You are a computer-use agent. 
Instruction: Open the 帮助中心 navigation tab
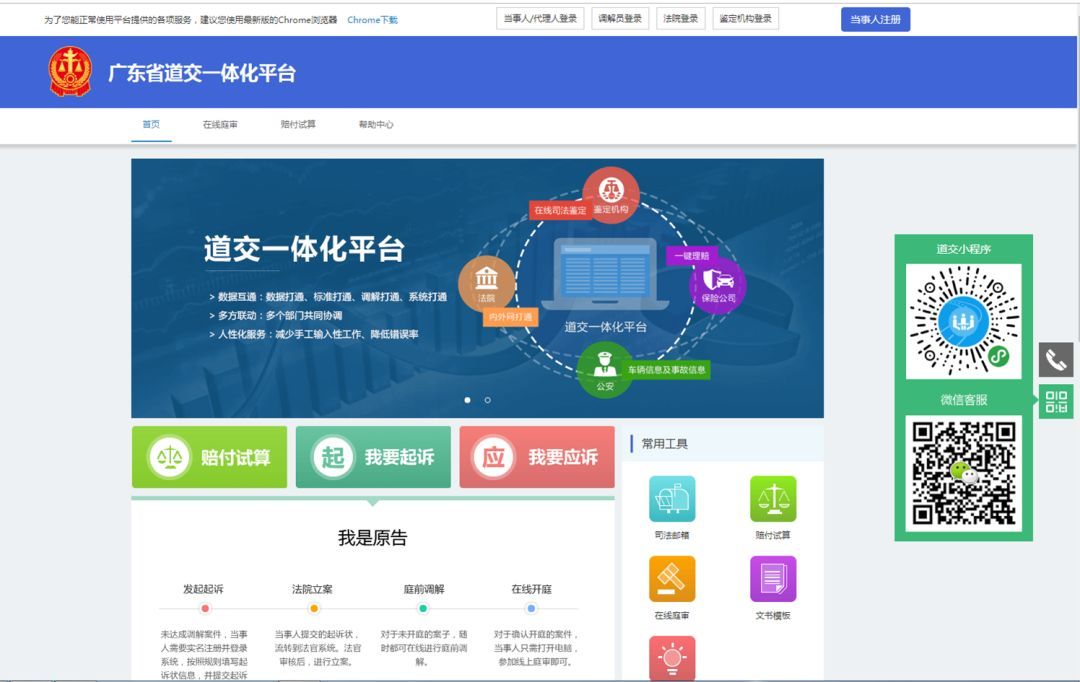376,125
